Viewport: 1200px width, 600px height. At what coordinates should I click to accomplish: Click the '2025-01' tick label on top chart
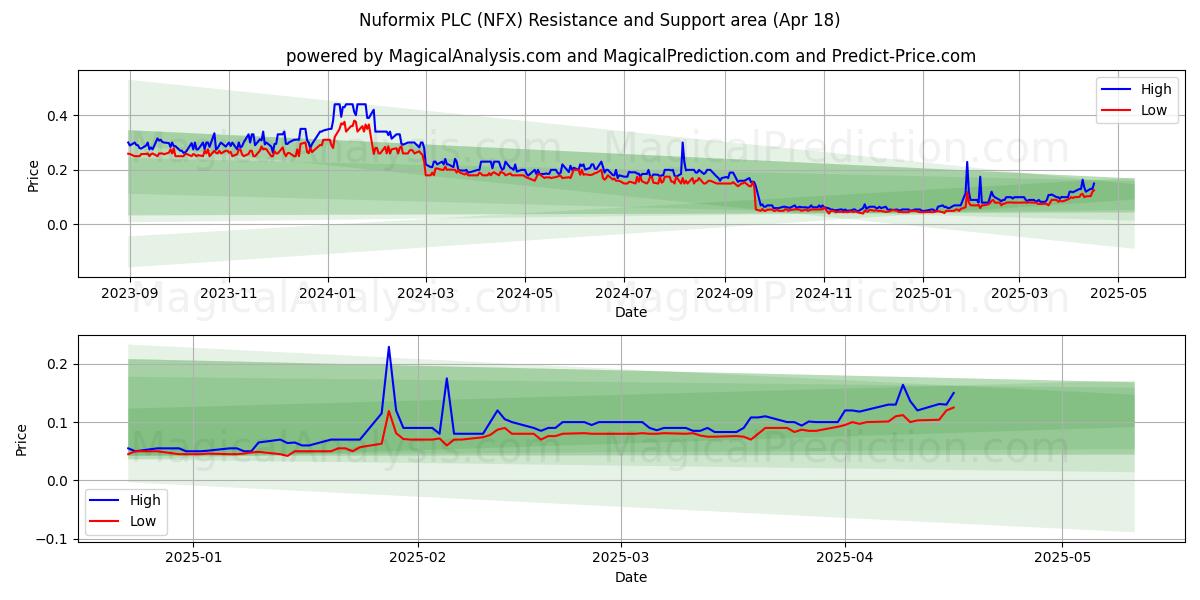(x=923, y=295)
